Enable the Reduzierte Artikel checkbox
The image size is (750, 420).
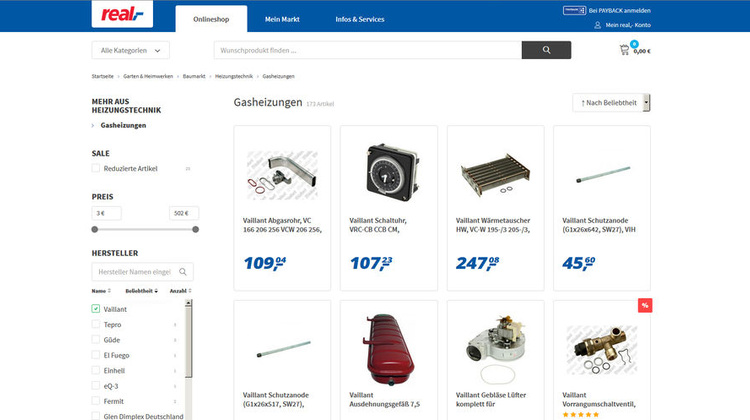(96, 168)
